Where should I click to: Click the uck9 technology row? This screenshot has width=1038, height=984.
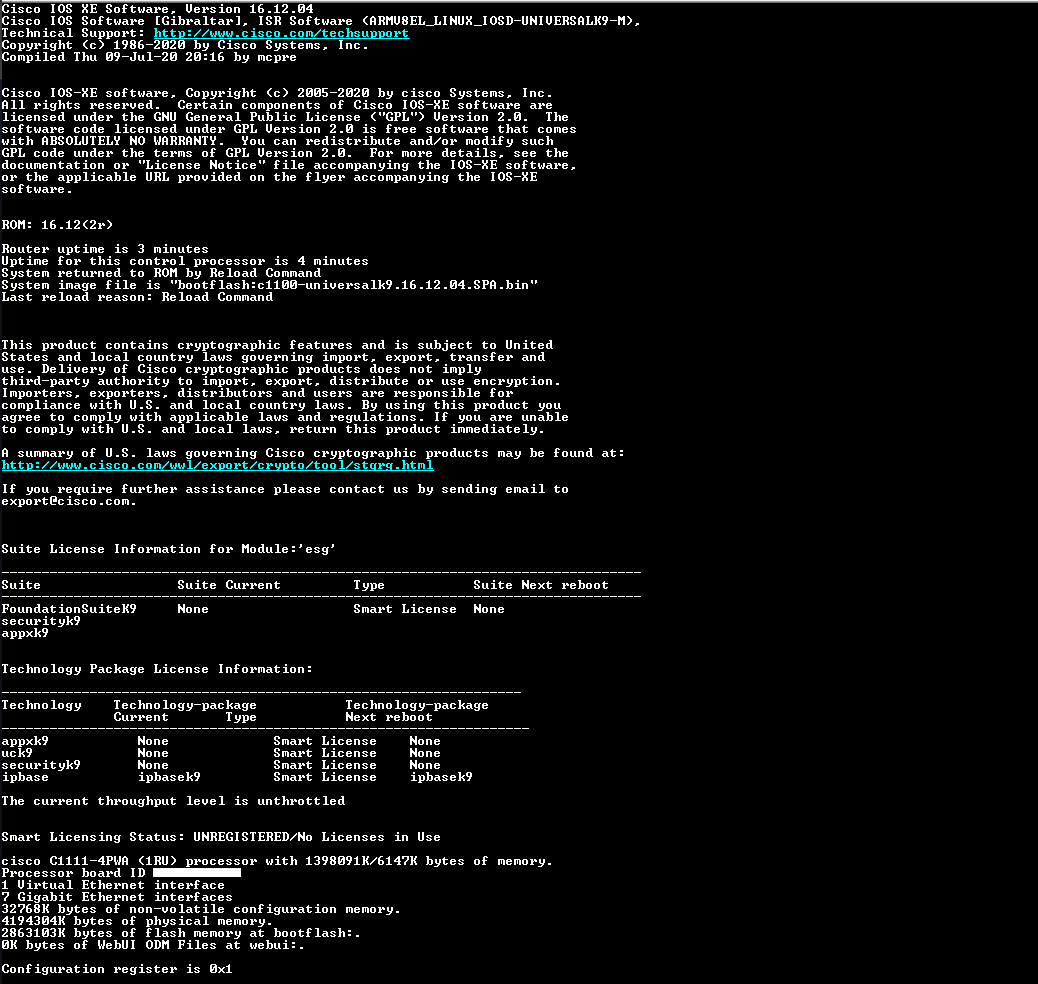point(237,753)
